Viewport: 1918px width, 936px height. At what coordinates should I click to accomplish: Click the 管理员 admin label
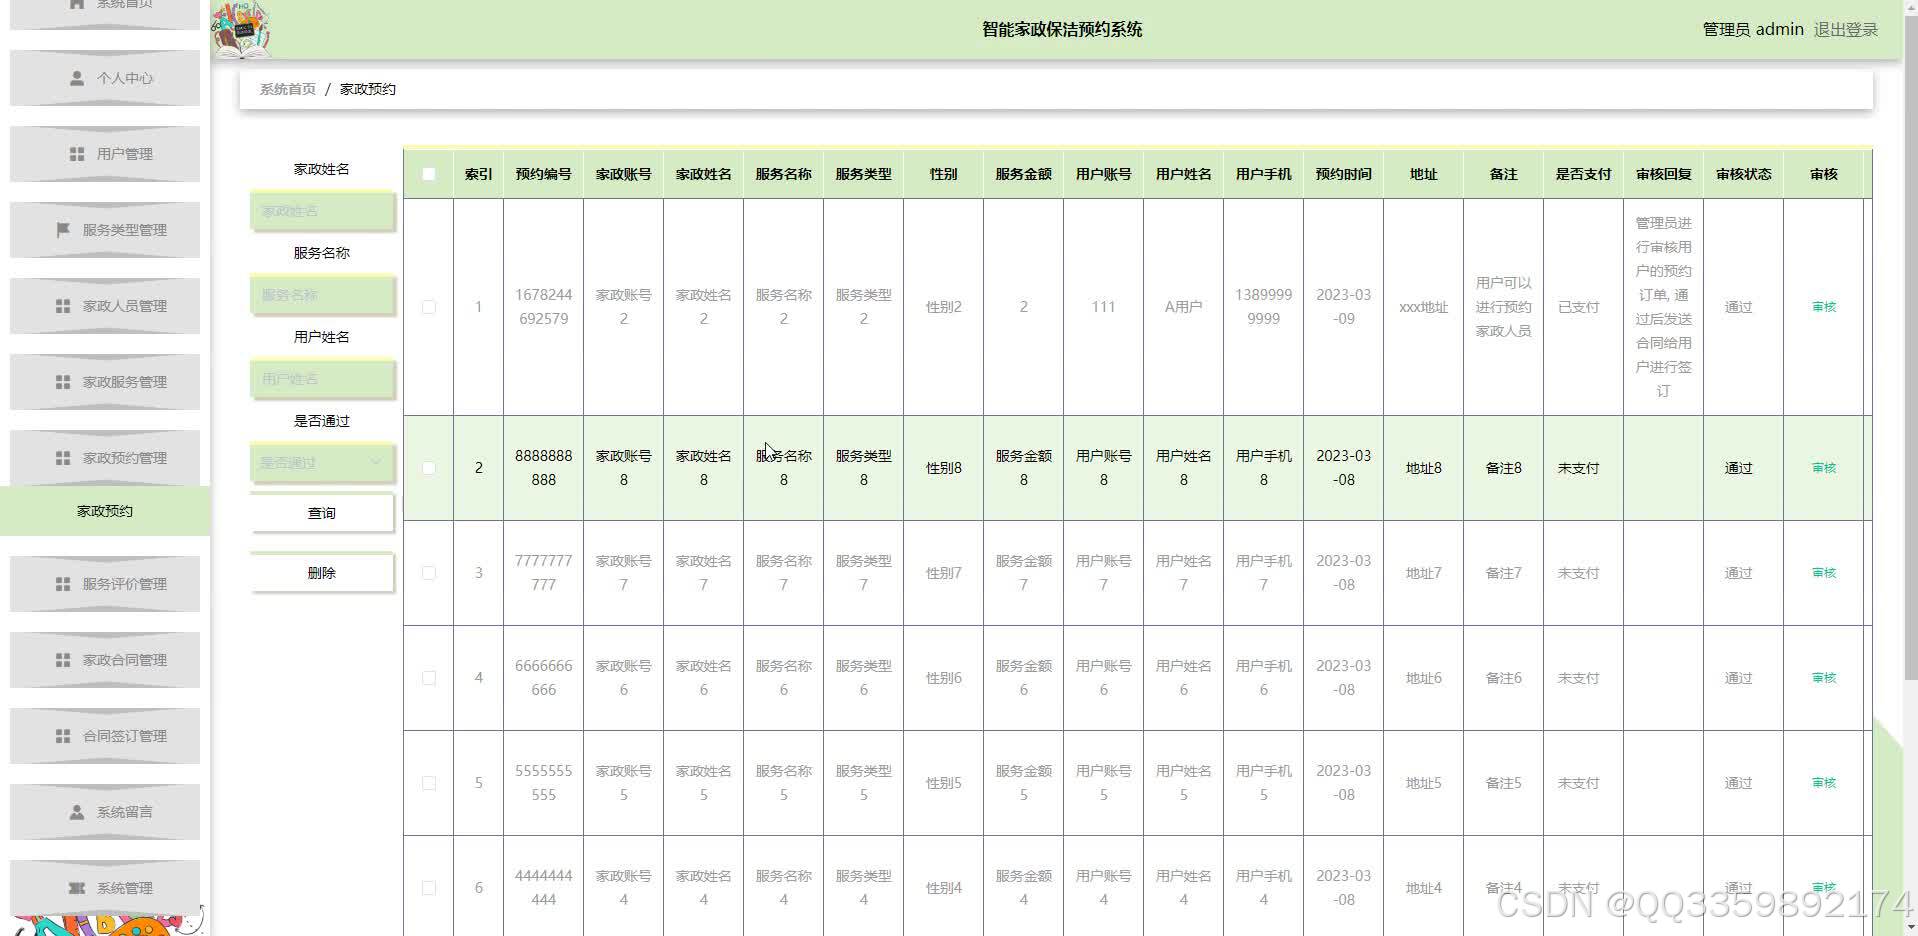coord(1753,30)
